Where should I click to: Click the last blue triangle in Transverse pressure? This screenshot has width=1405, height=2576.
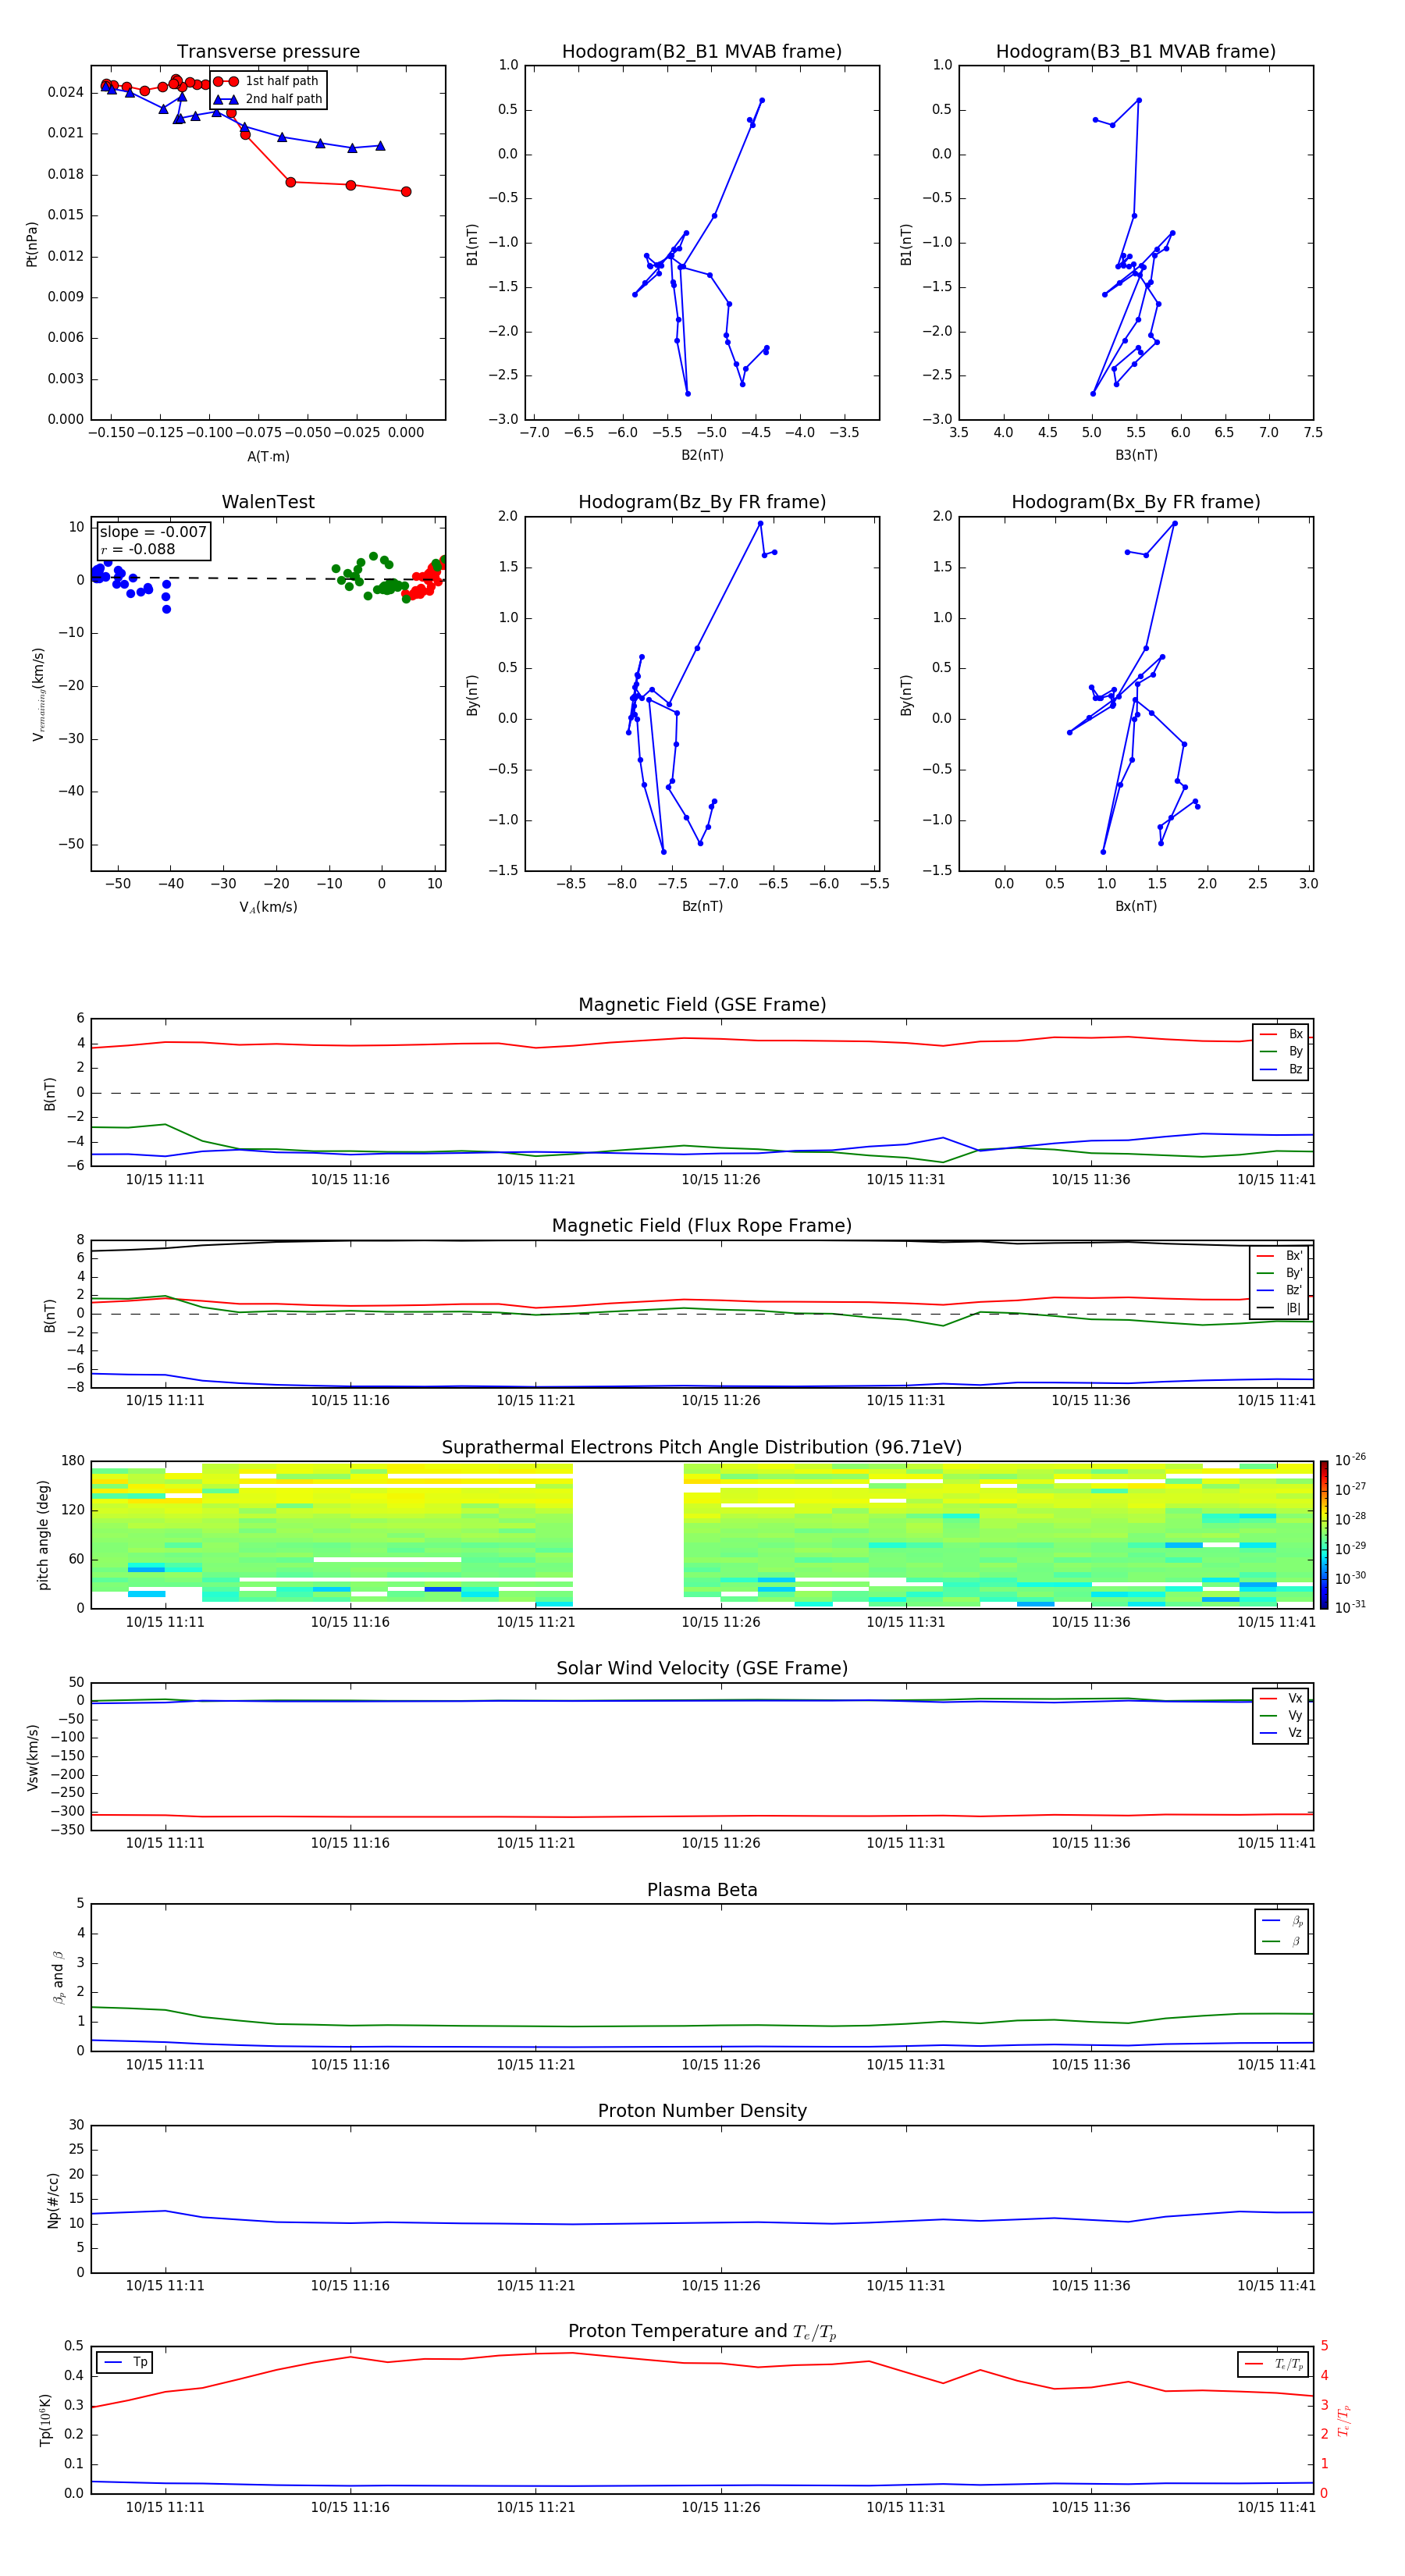tap(380, 146)
